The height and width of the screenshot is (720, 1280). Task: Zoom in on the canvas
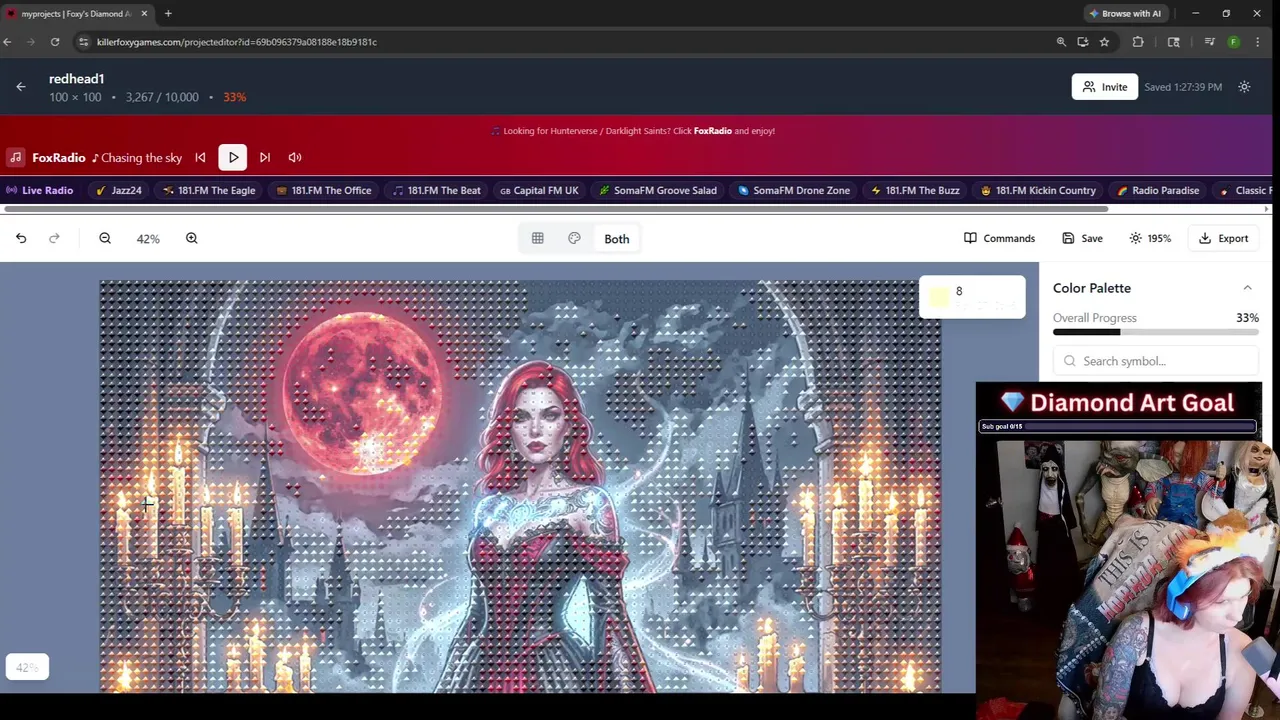[191, 238]
